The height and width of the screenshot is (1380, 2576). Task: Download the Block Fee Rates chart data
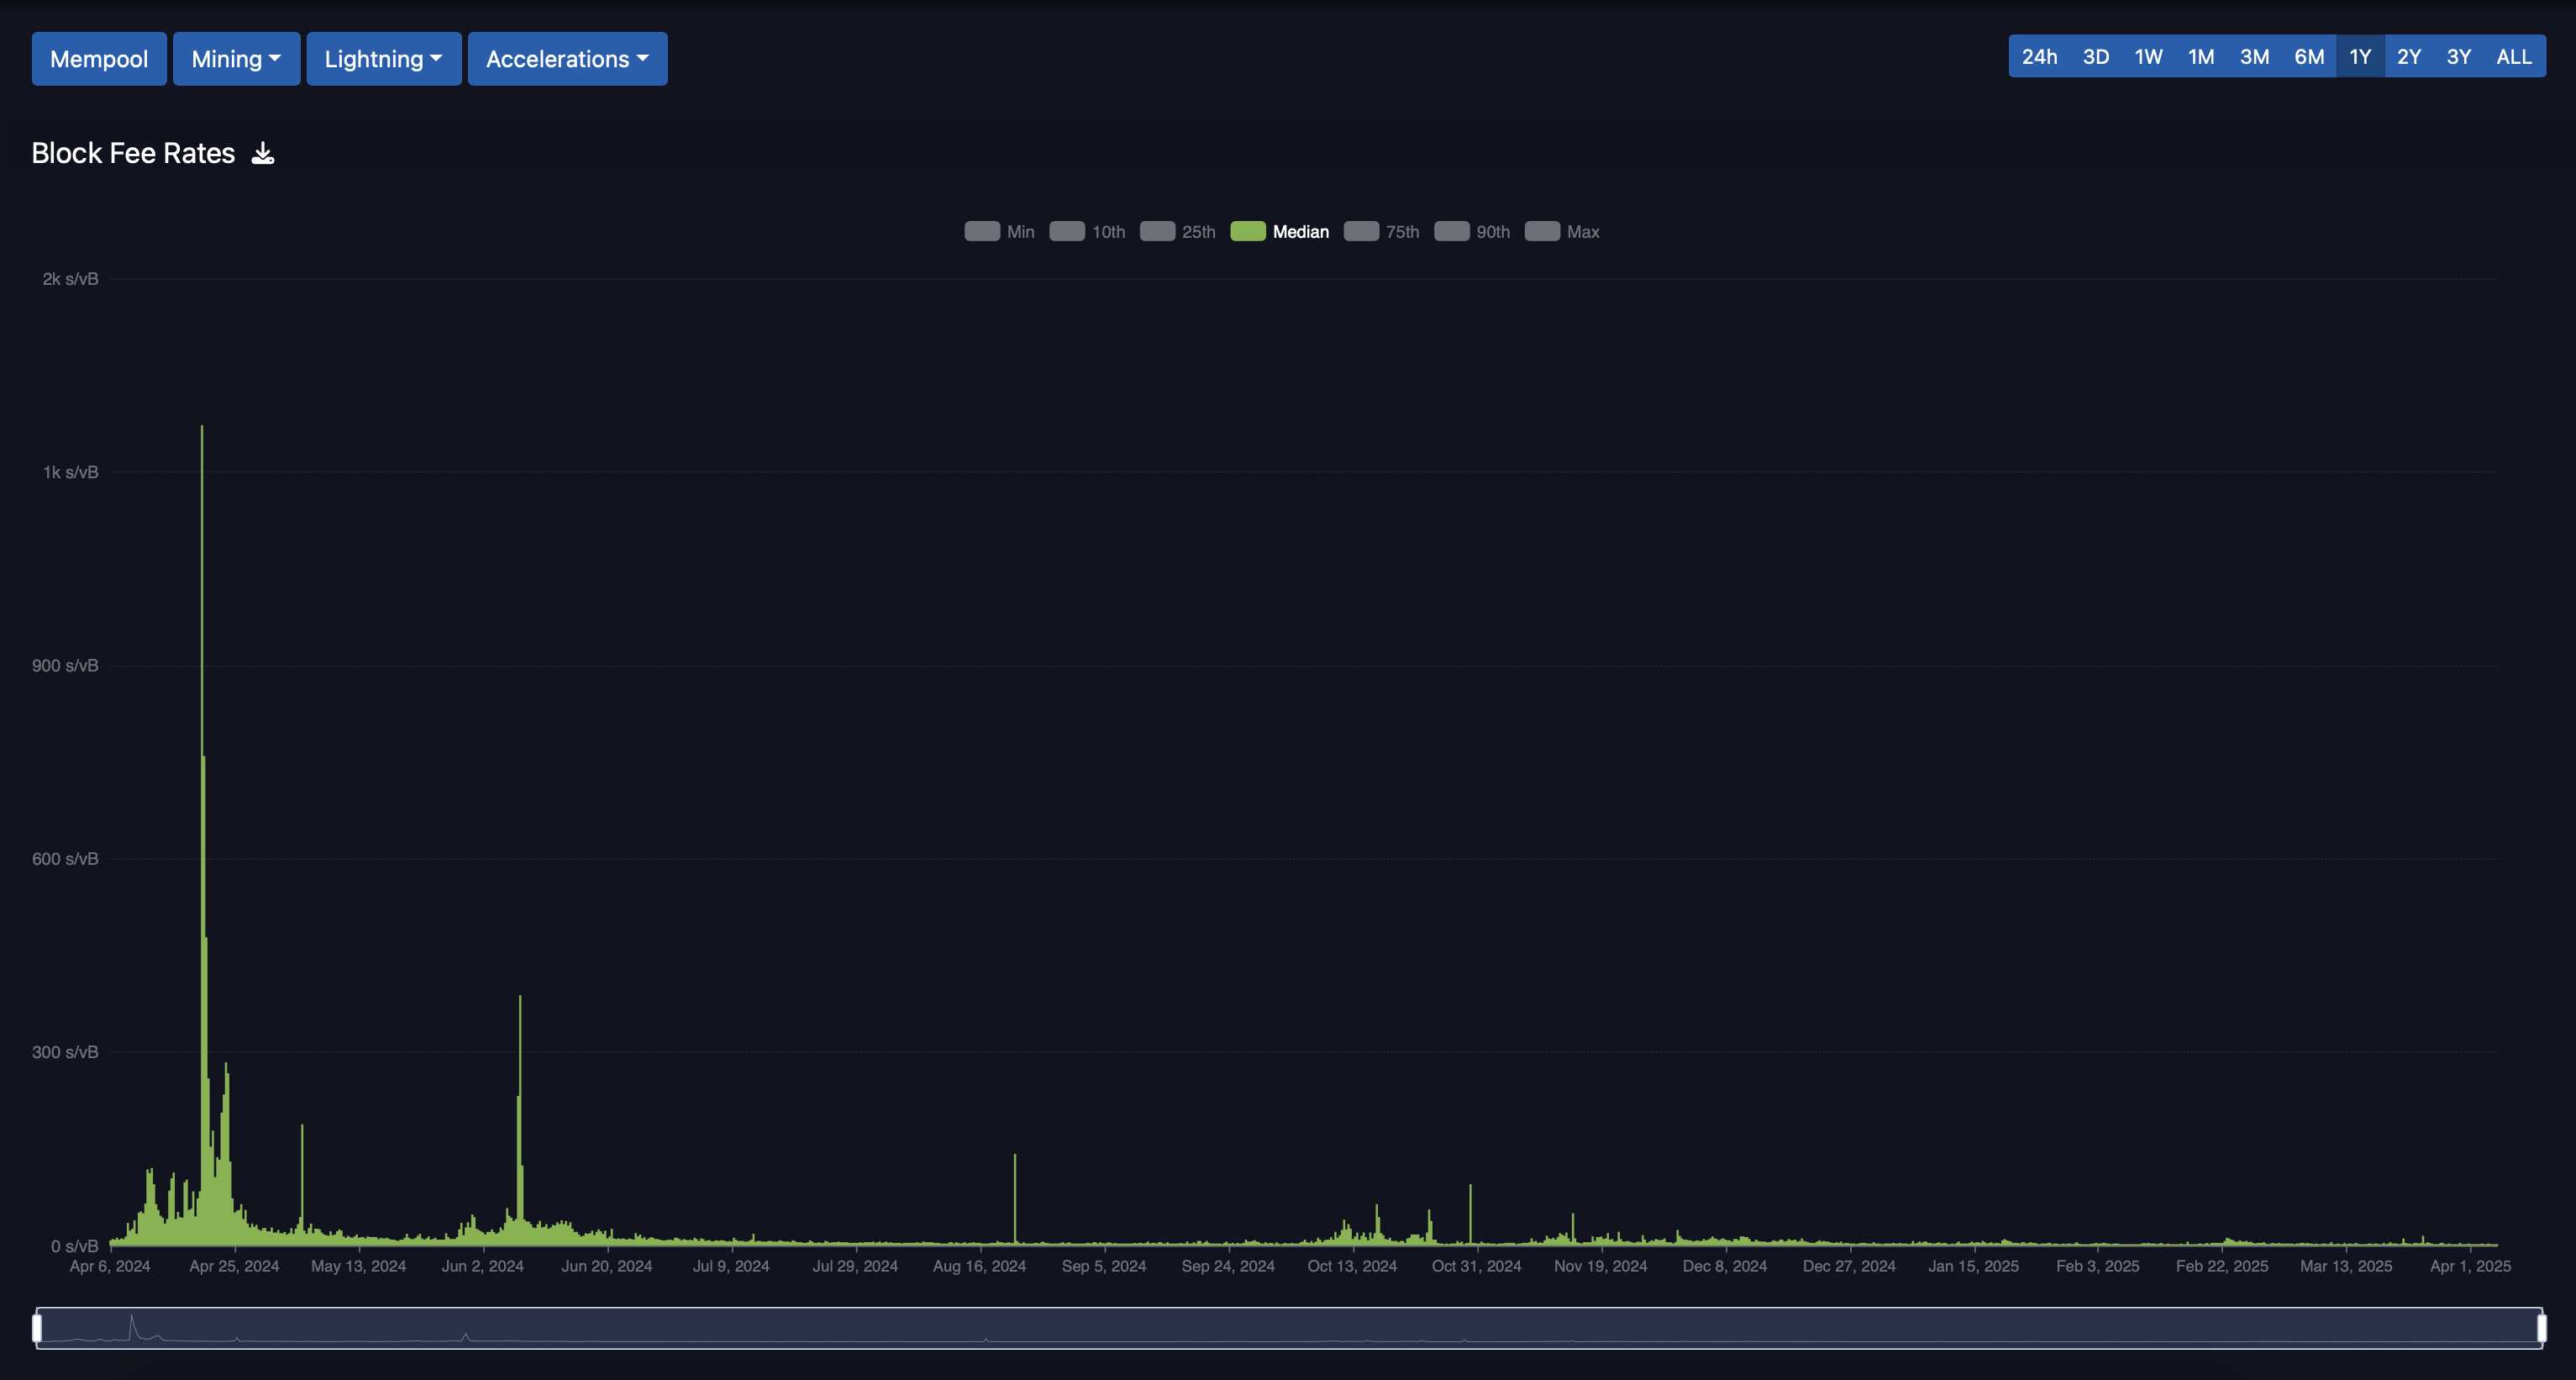click(263, 153)
